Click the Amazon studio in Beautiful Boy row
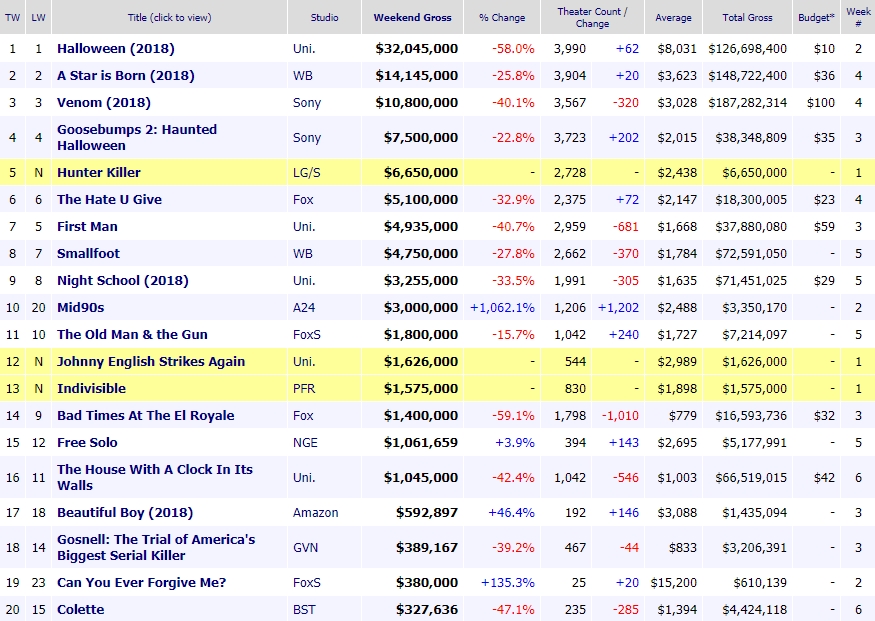Image resolution: width=875 pixels, height=621 pixels. pos(315,512)
